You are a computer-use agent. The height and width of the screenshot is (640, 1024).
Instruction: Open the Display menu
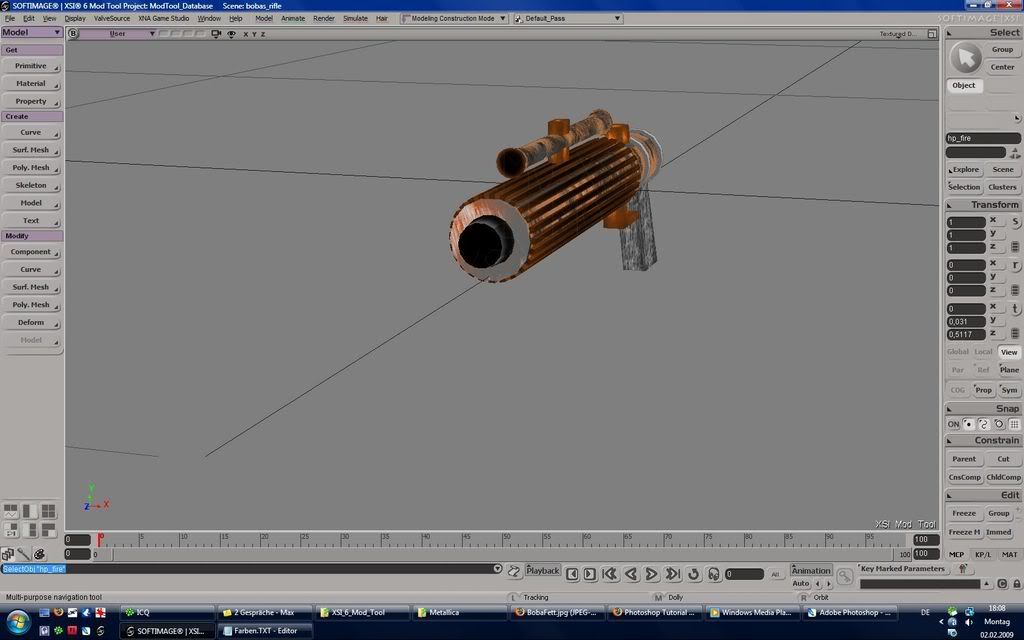coord(75,18)
